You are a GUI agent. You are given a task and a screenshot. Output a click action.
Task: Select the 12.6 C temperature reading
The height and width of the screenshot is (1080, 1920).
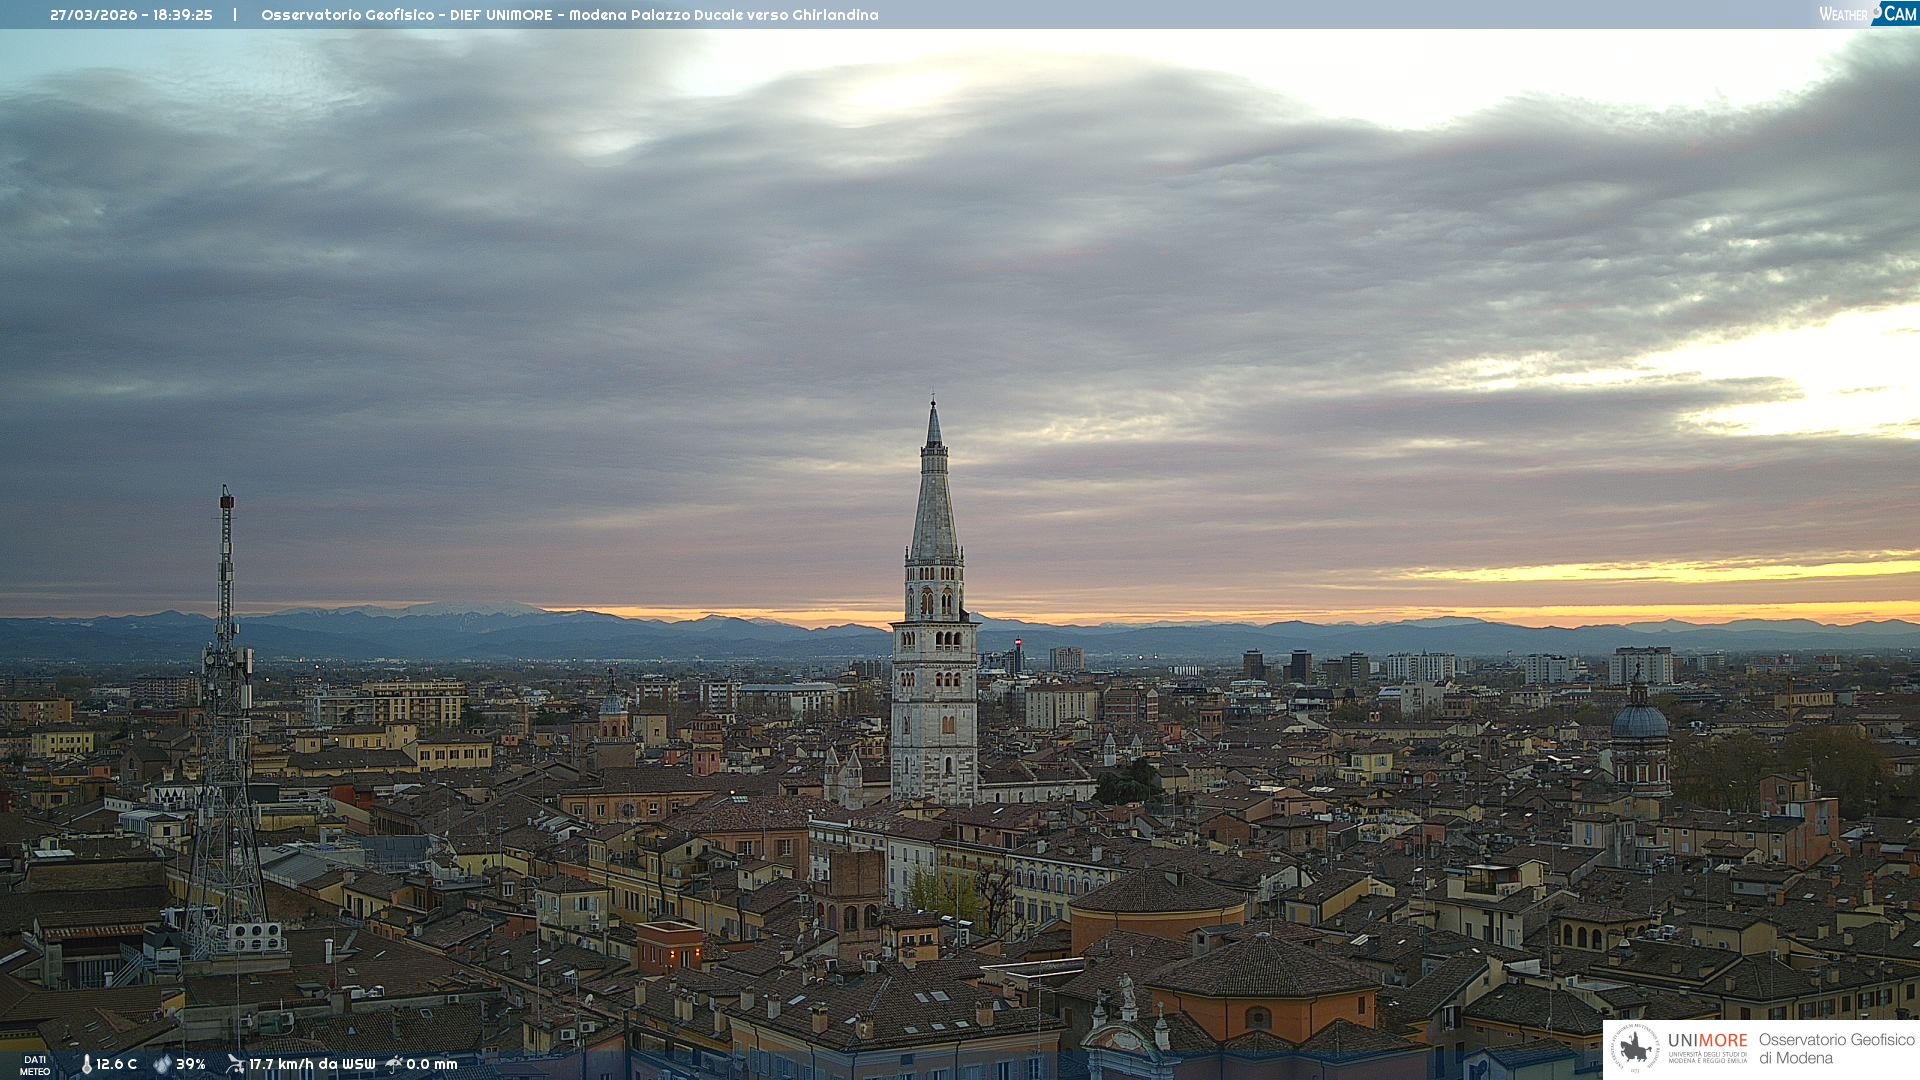pyautogui.click(x=117, y=1064)
